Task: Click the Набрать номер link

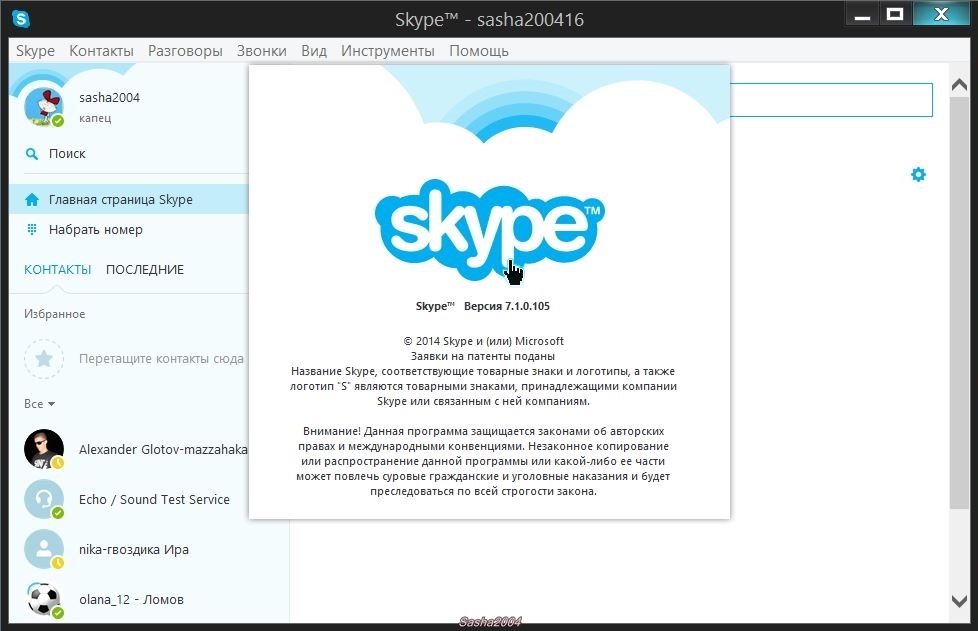Action: click(96, 230)
